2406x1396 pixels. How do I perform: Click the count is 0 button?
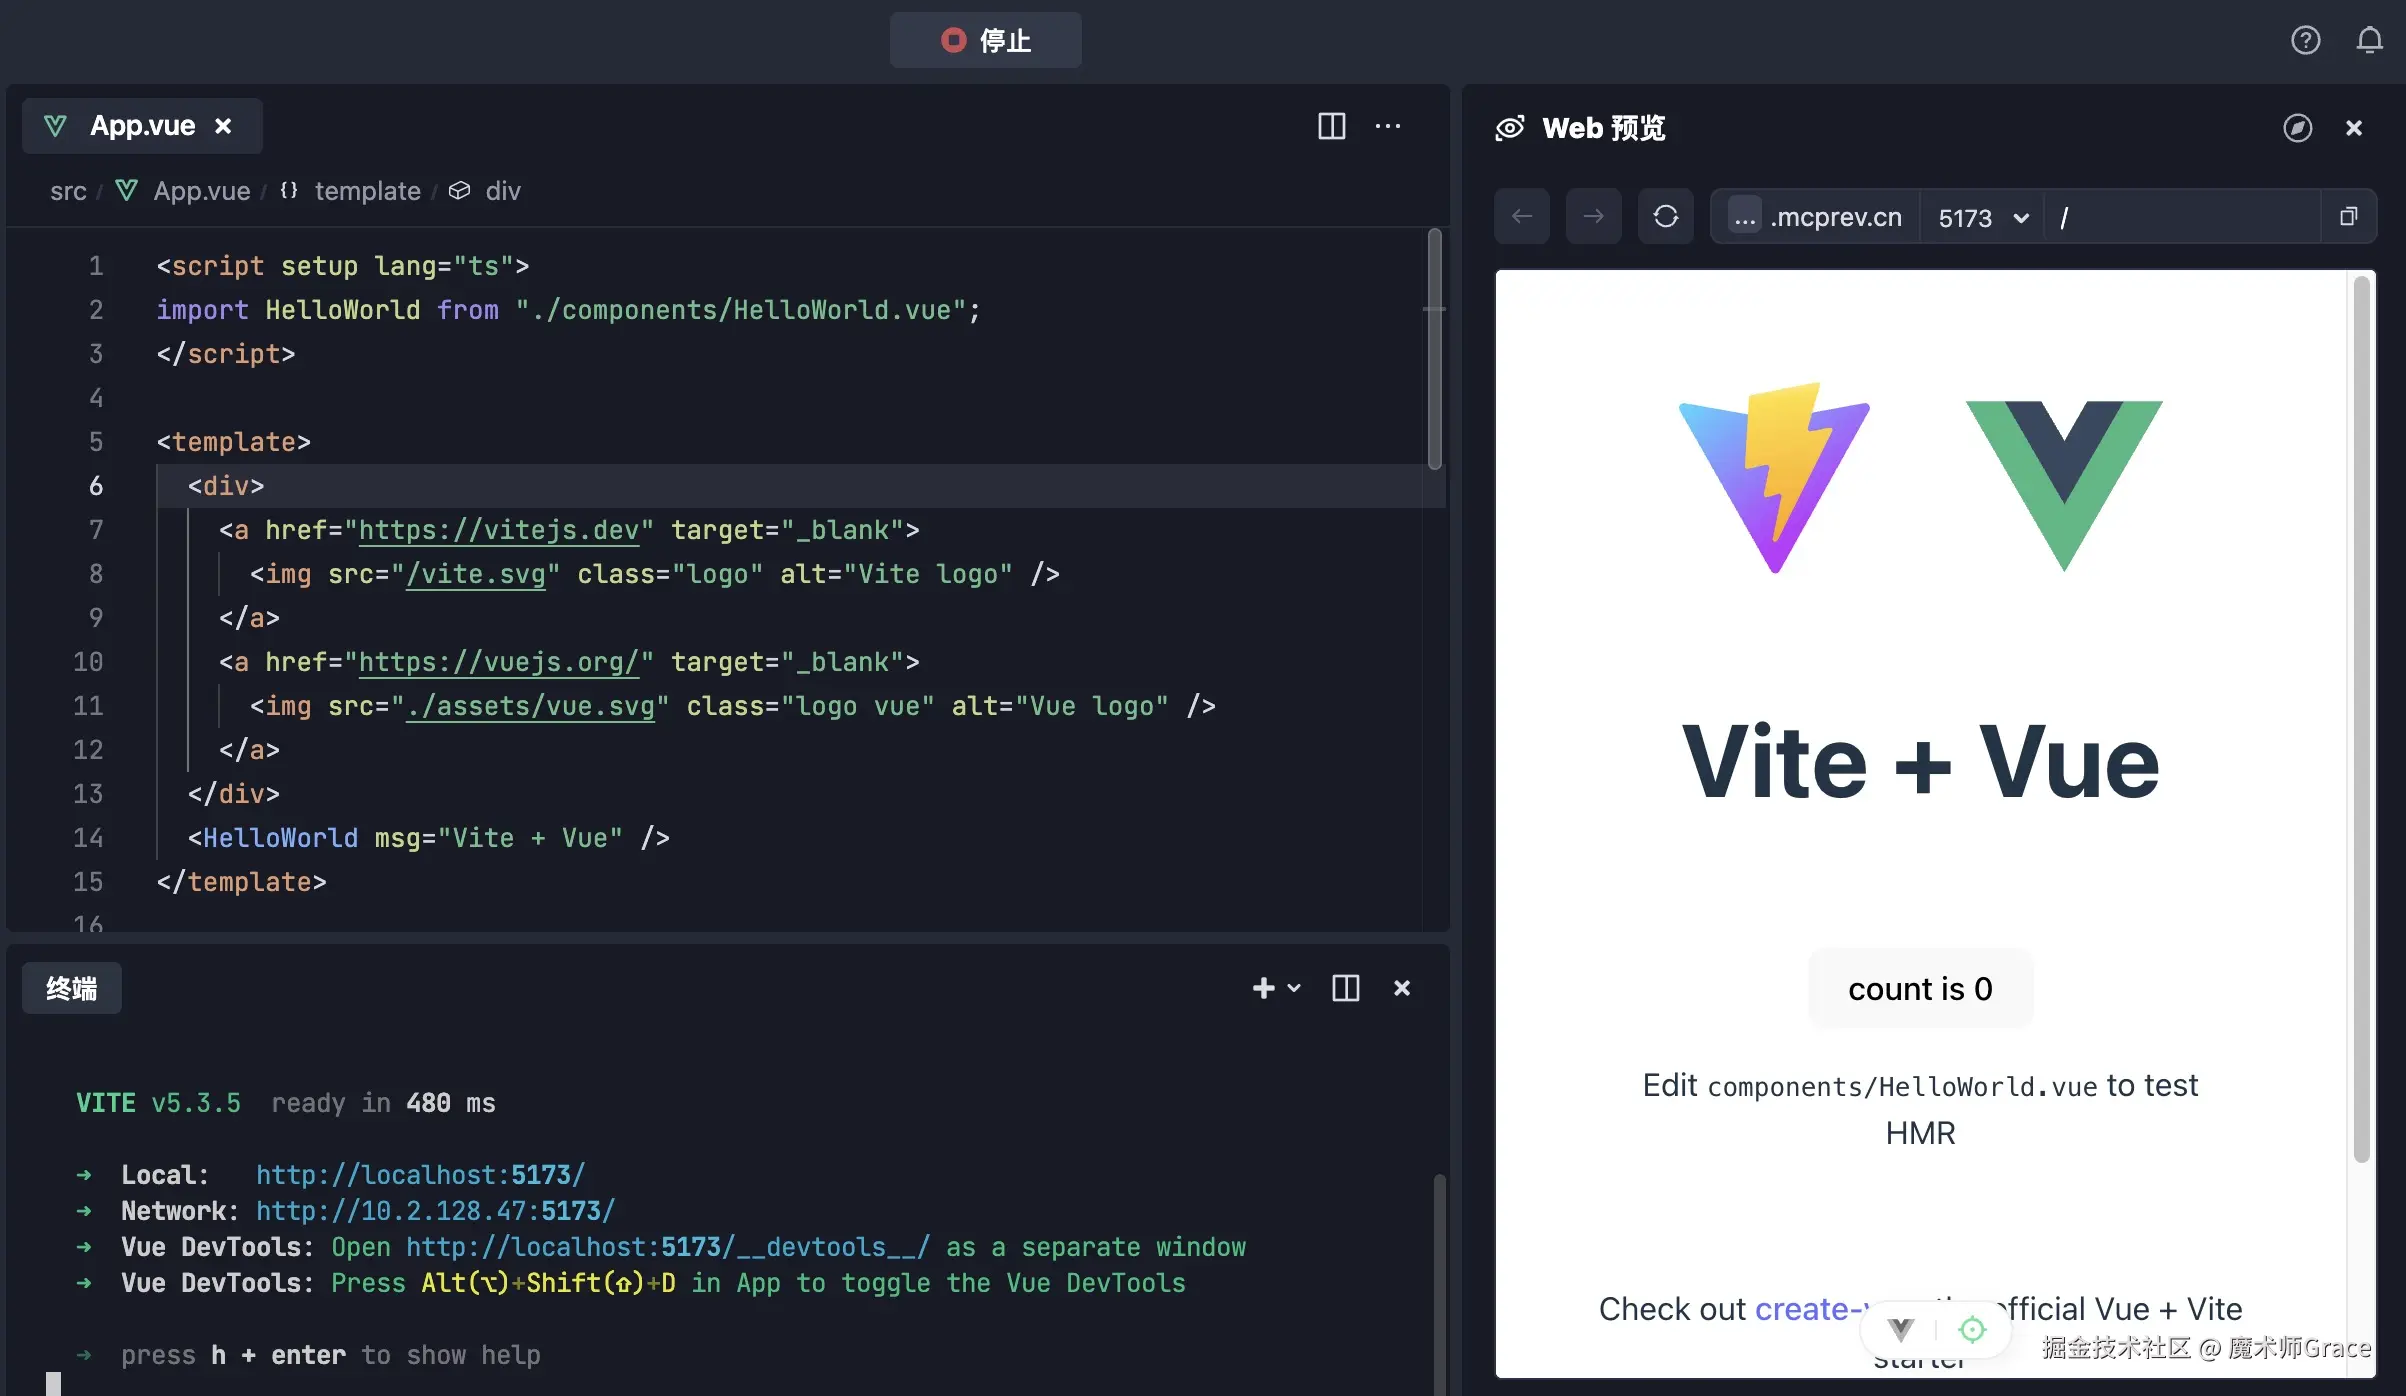tap(1920, 989)
